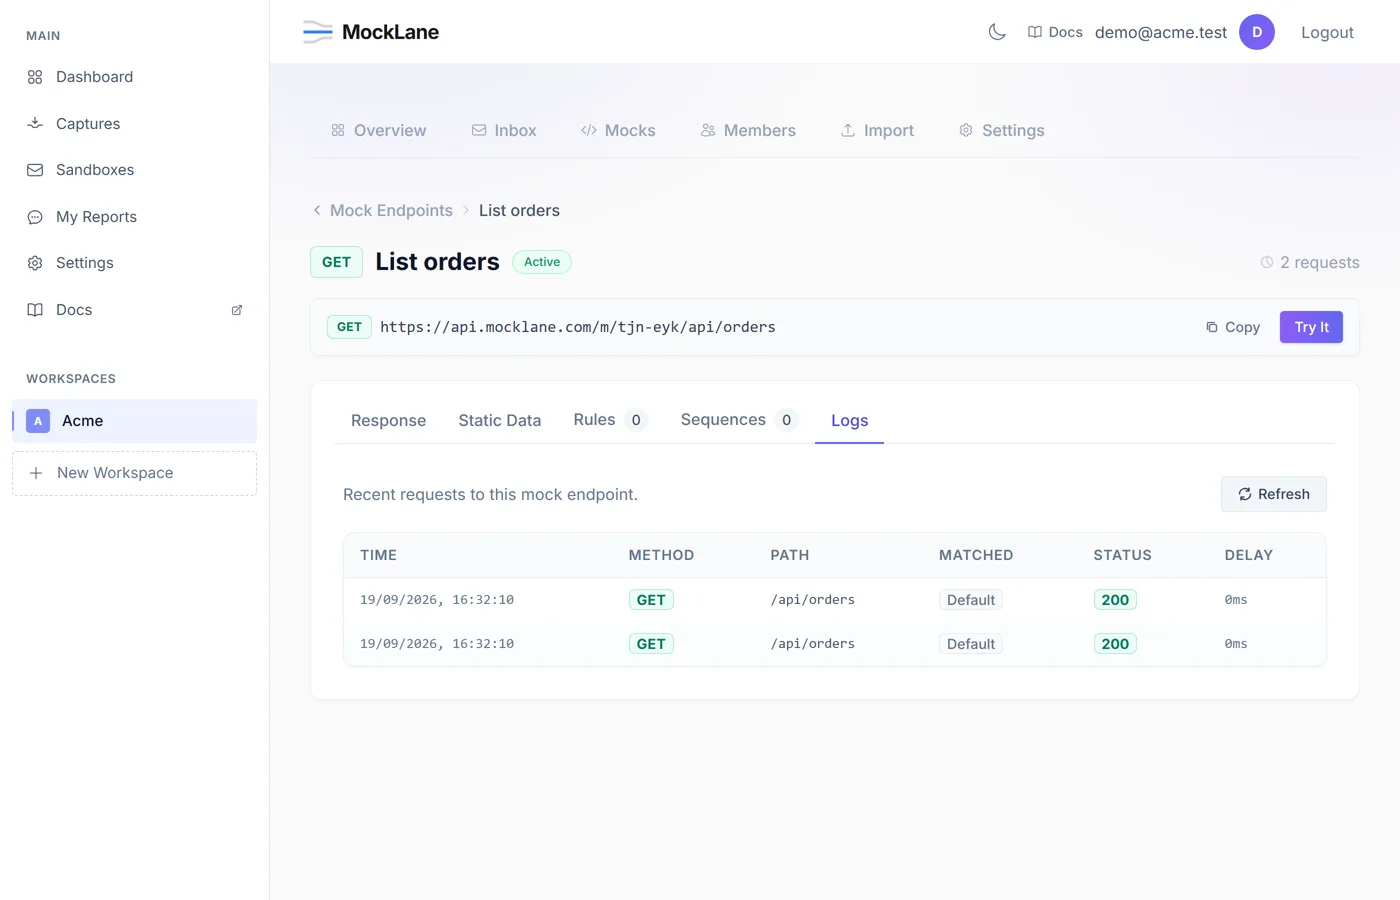Viewport: 1400px width, 900px height.
Task: Click the clock icon beside 2 requests
Action: click(1267, 262)
